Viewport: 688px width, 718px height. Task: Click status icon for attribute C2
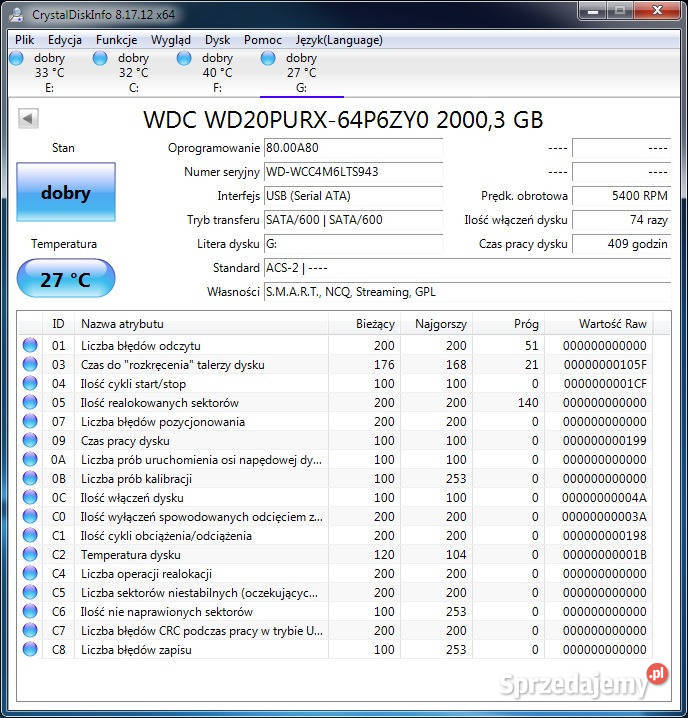coord(30,554)
